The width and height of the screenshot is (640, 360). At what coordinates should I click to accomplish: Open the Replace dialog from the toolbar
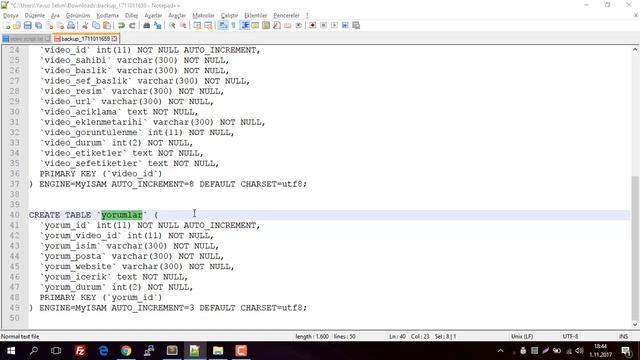click(158, 25)
